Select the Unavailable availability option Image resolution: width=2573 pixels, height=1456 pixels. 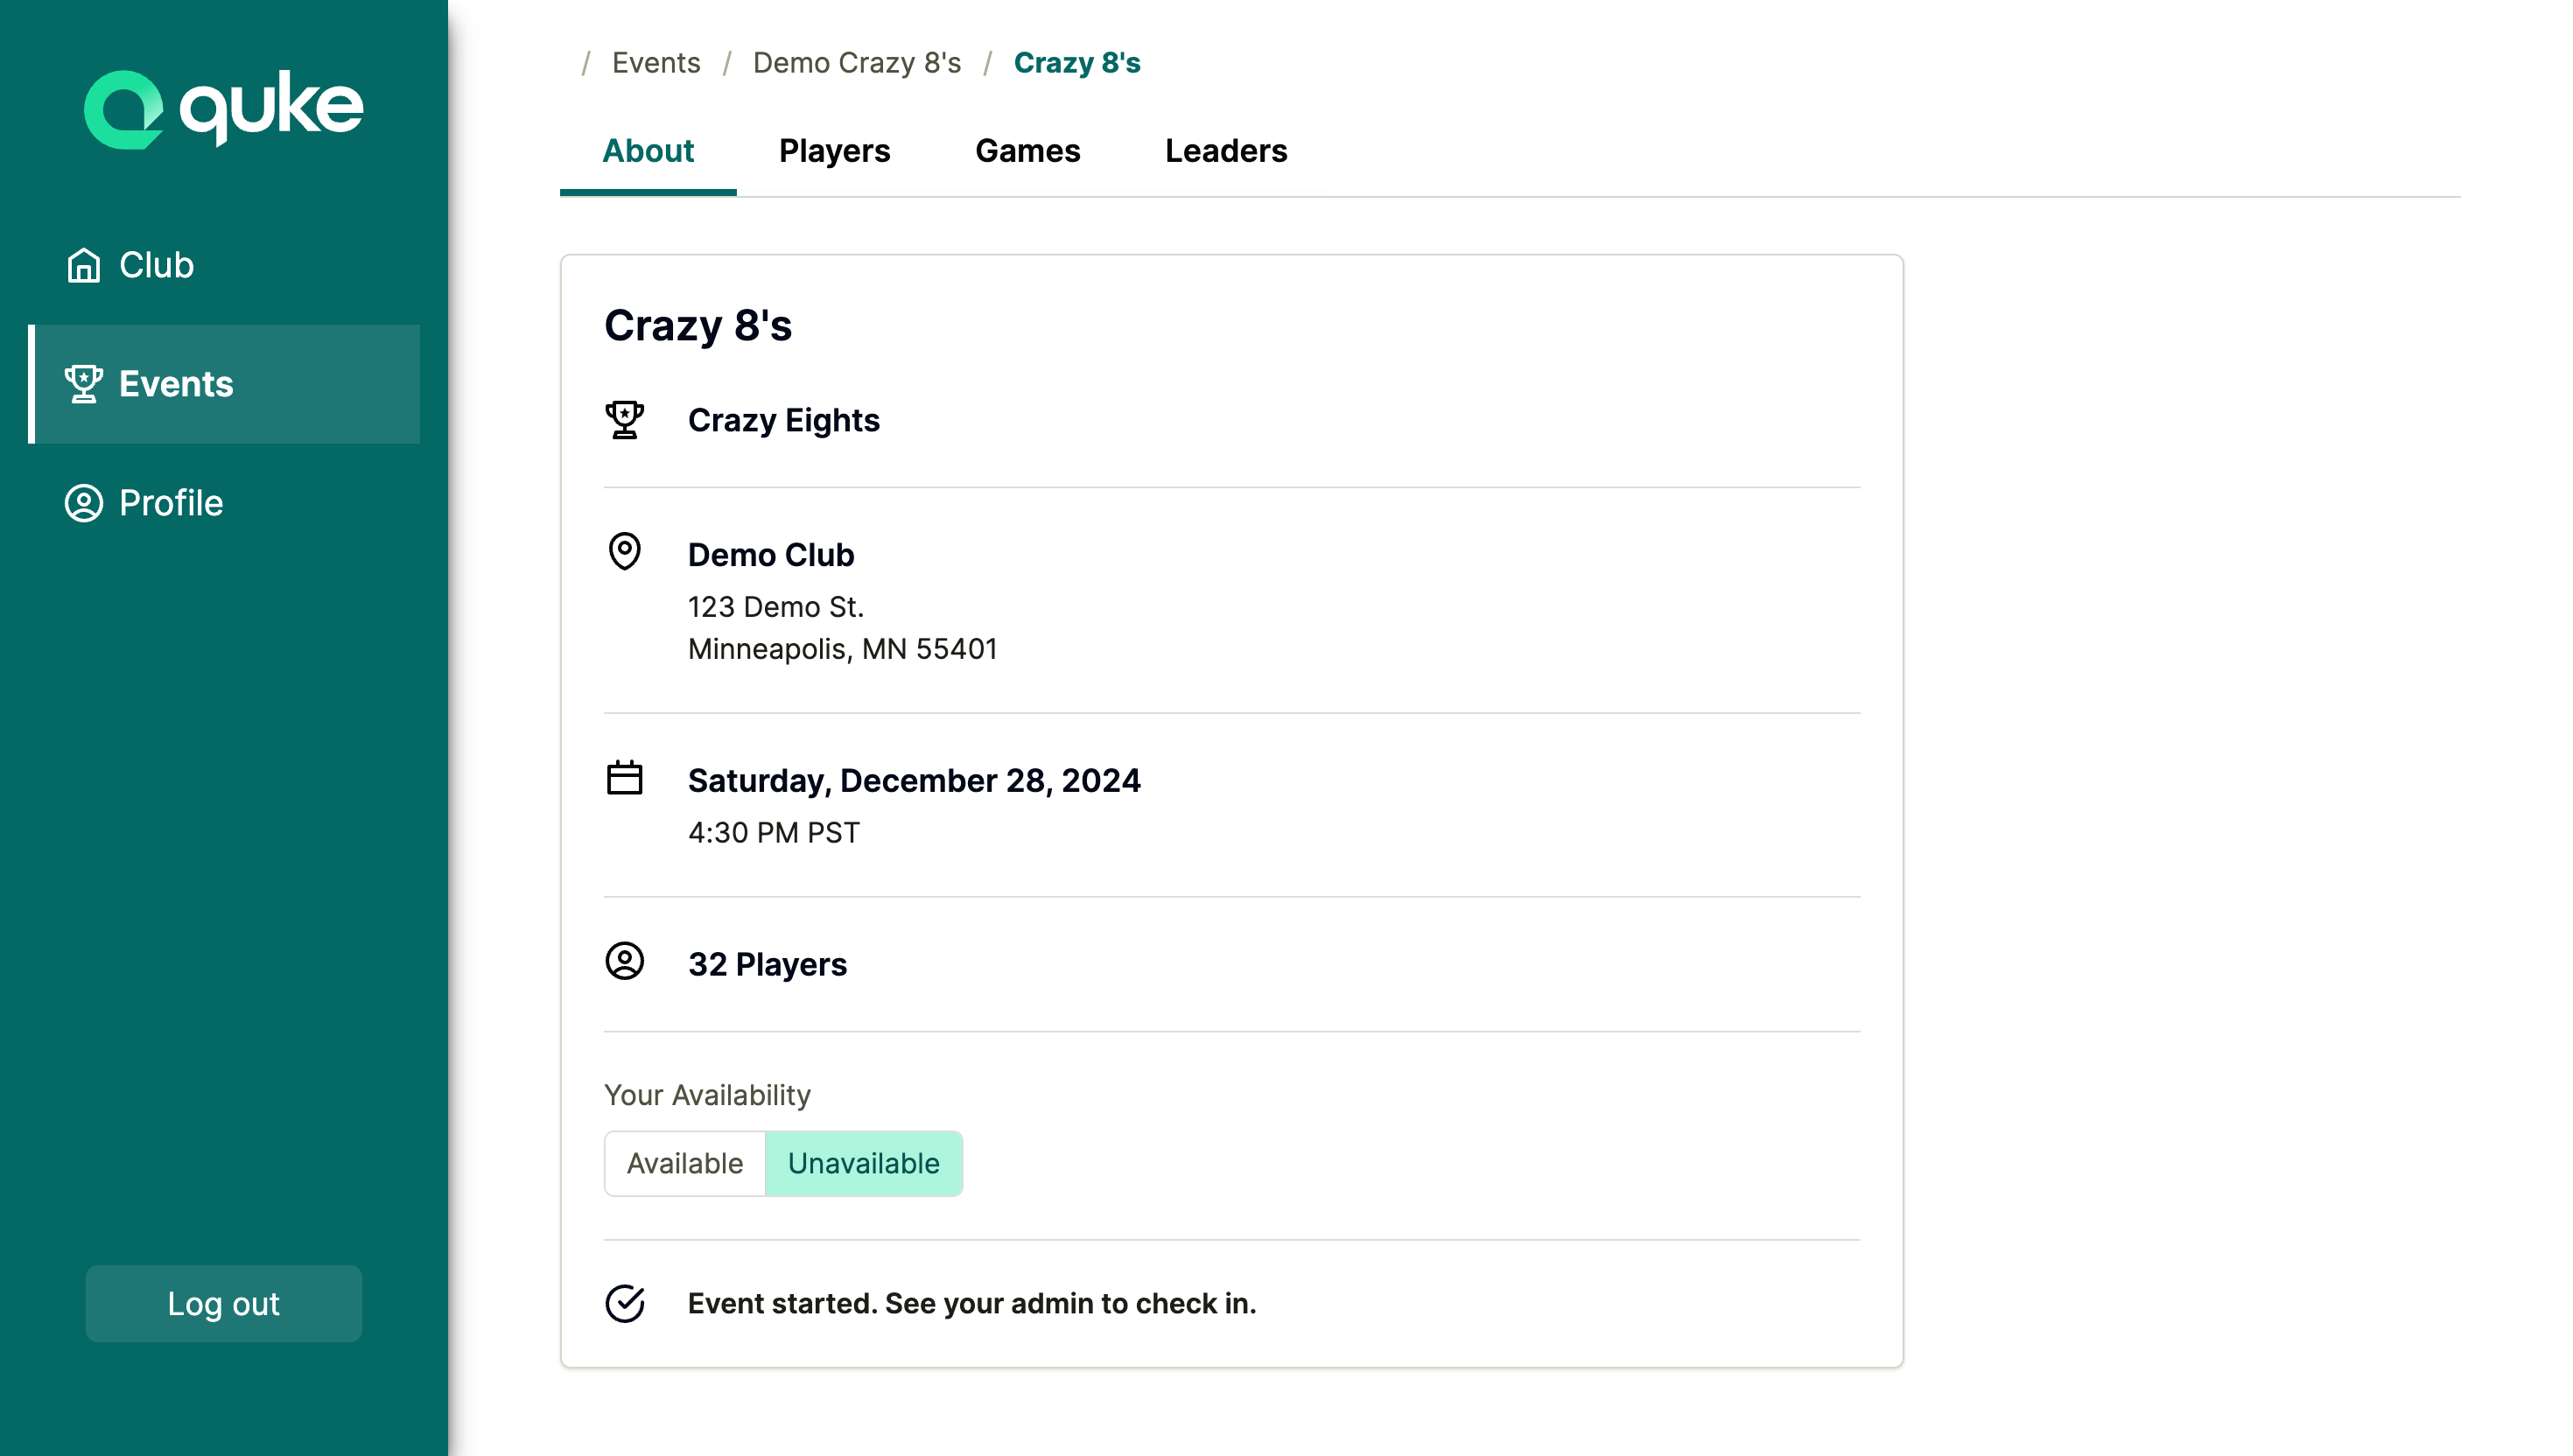[x=864, y=1164]
